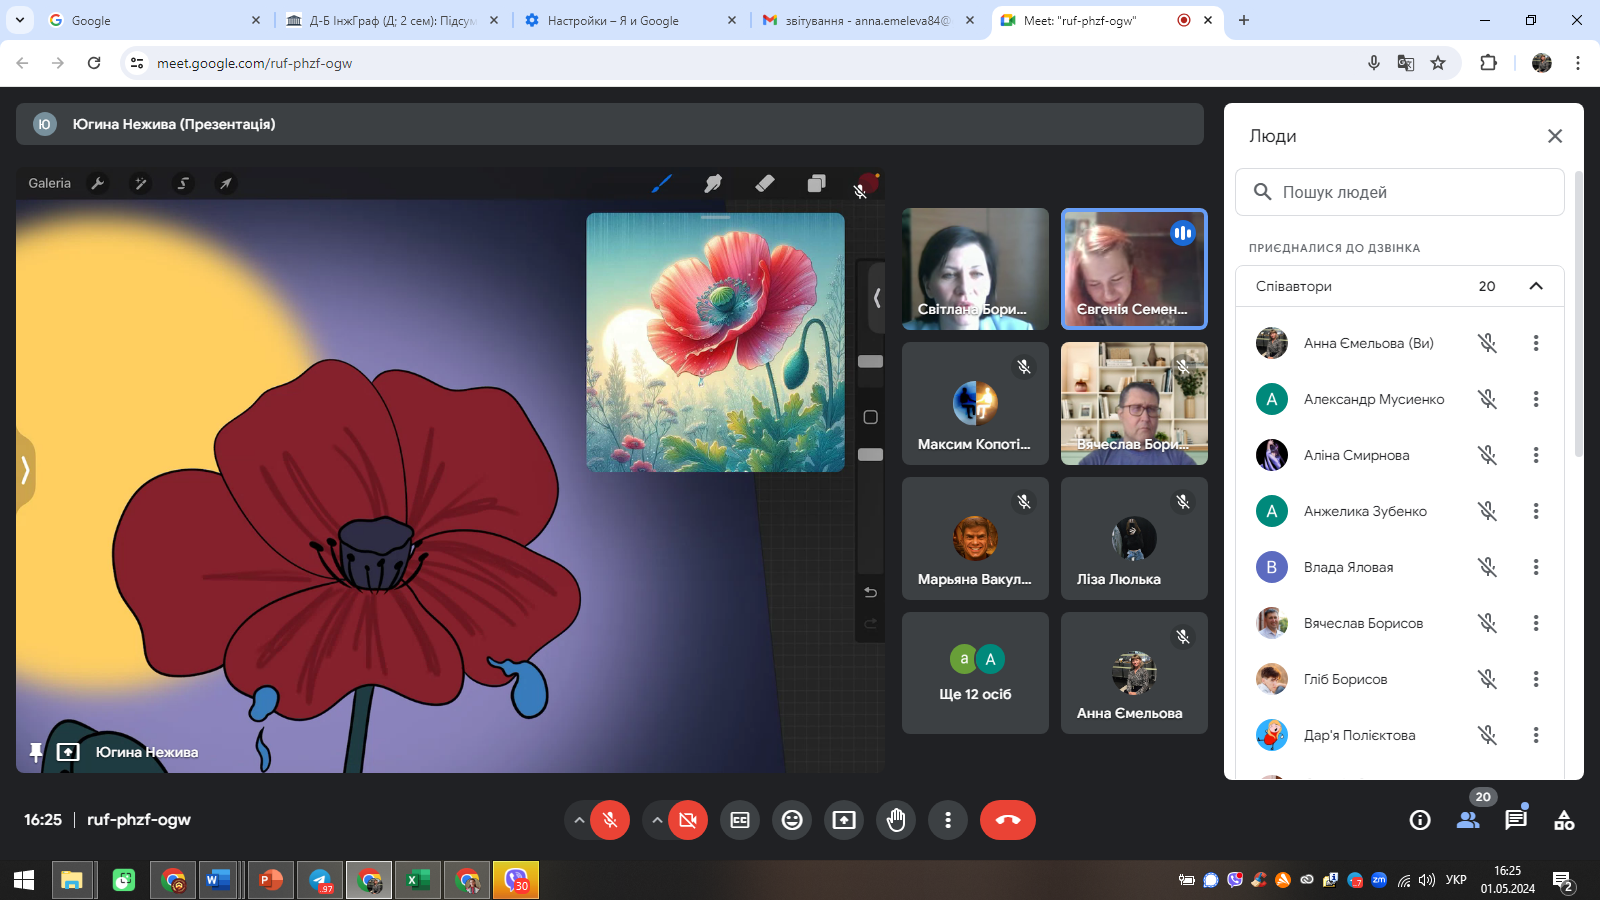Open more options menu in call controls
1600x900 pixels.
tap(948, 820)
